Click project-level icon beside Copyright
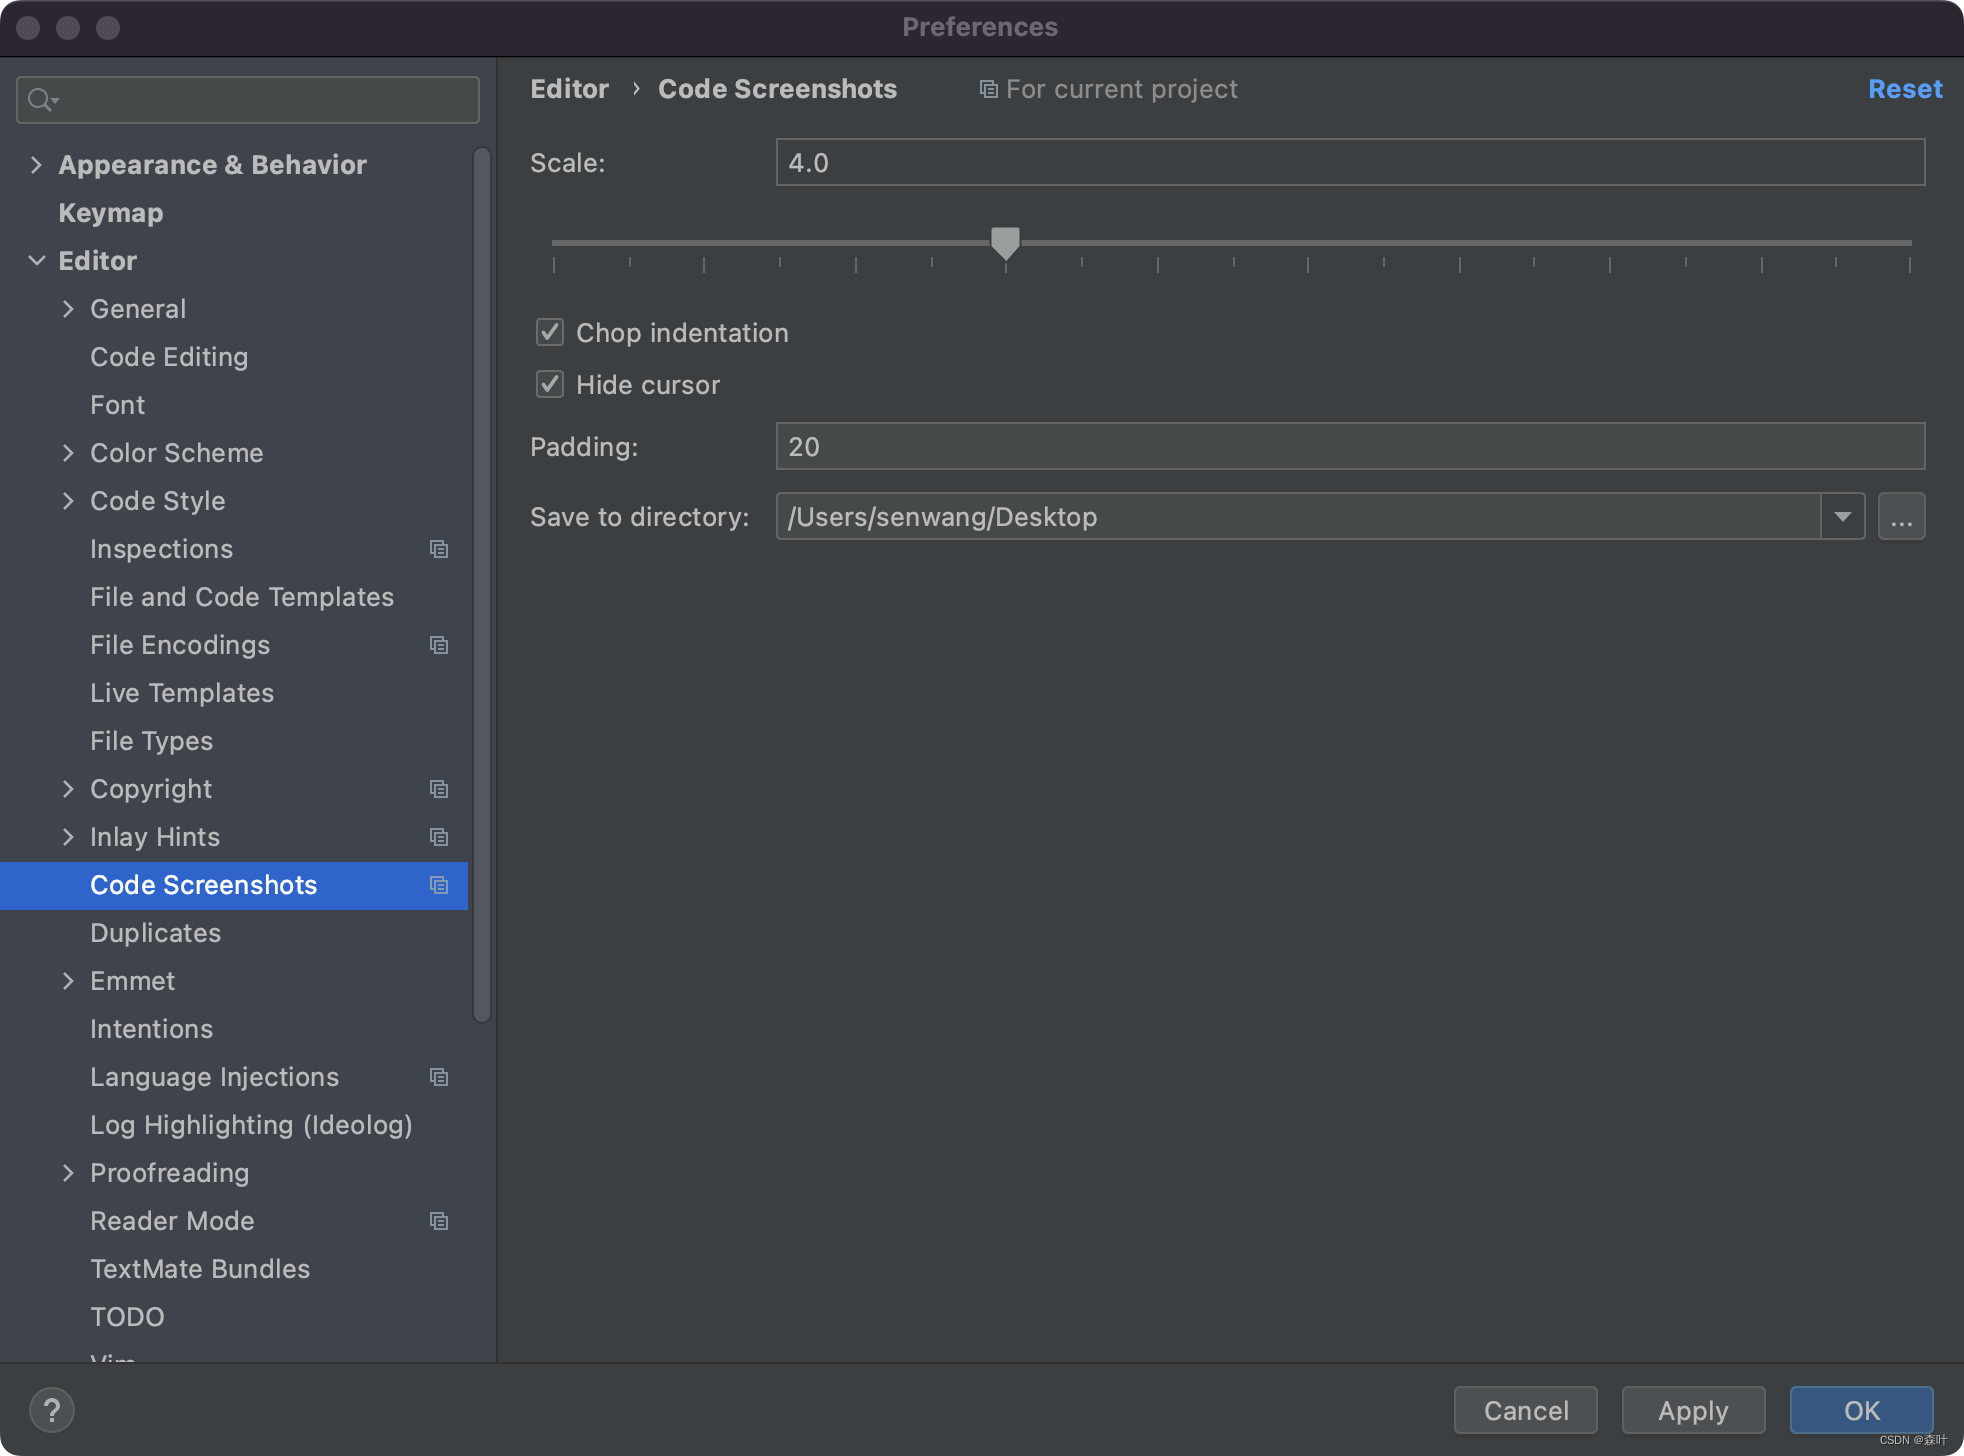This screenshot has width=1964, height=1456. pyautogui.click(x=438, y=789)
